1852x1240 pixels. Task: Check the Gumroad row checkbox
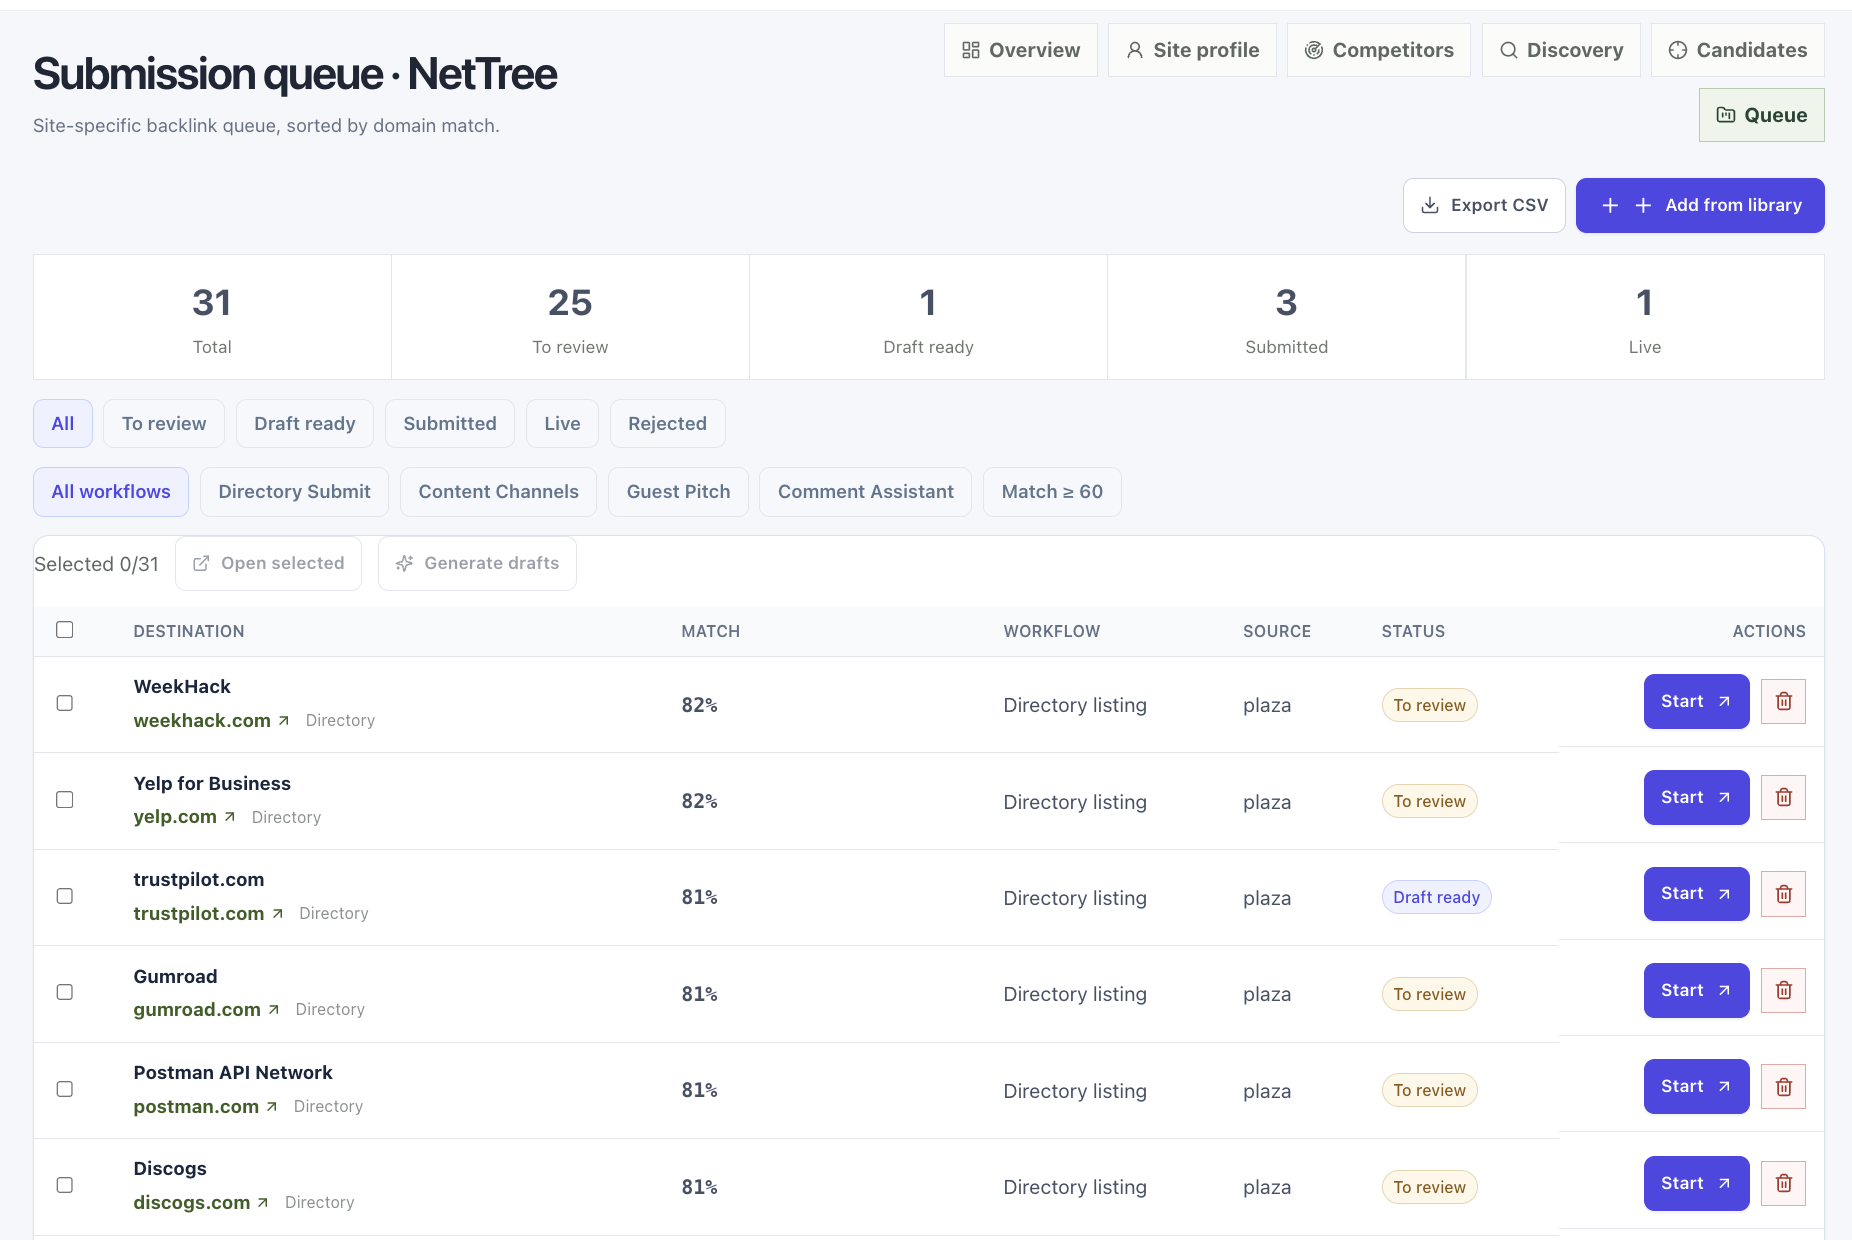click(65, 992)
